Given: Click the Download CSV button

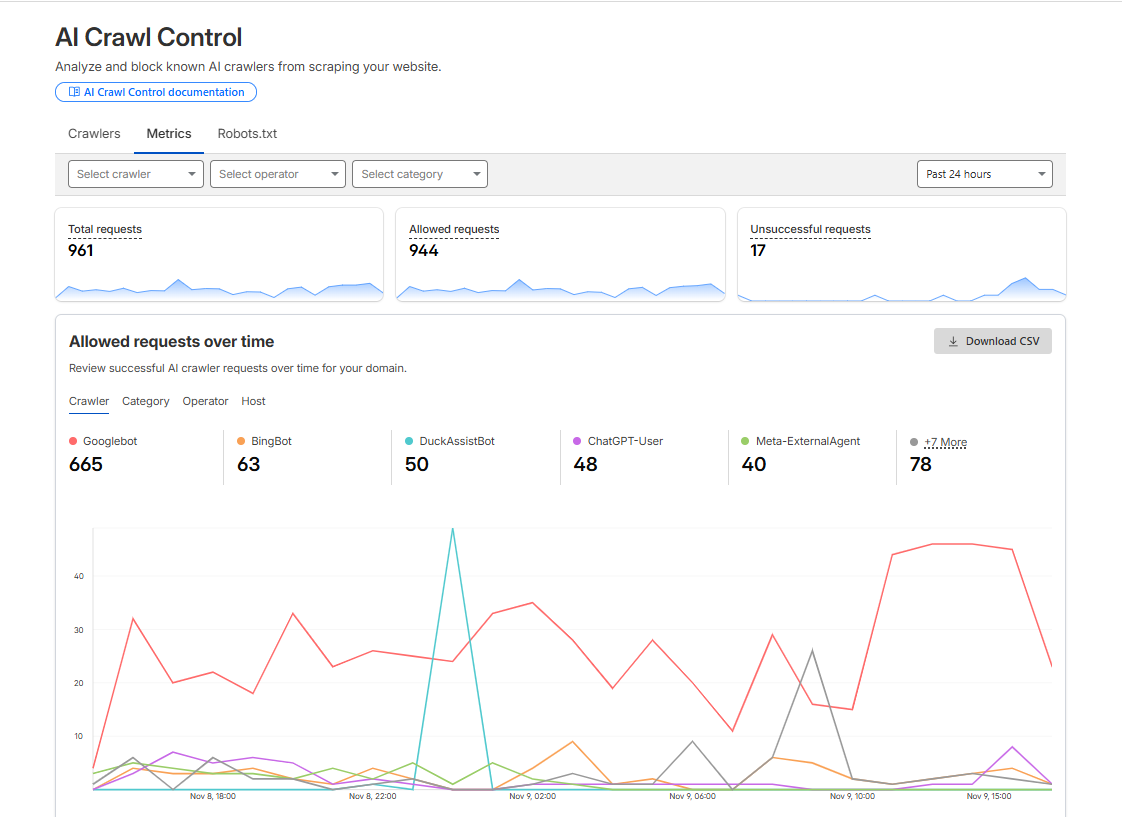Looking at the screenshot, I should click(x=992, y=341).
